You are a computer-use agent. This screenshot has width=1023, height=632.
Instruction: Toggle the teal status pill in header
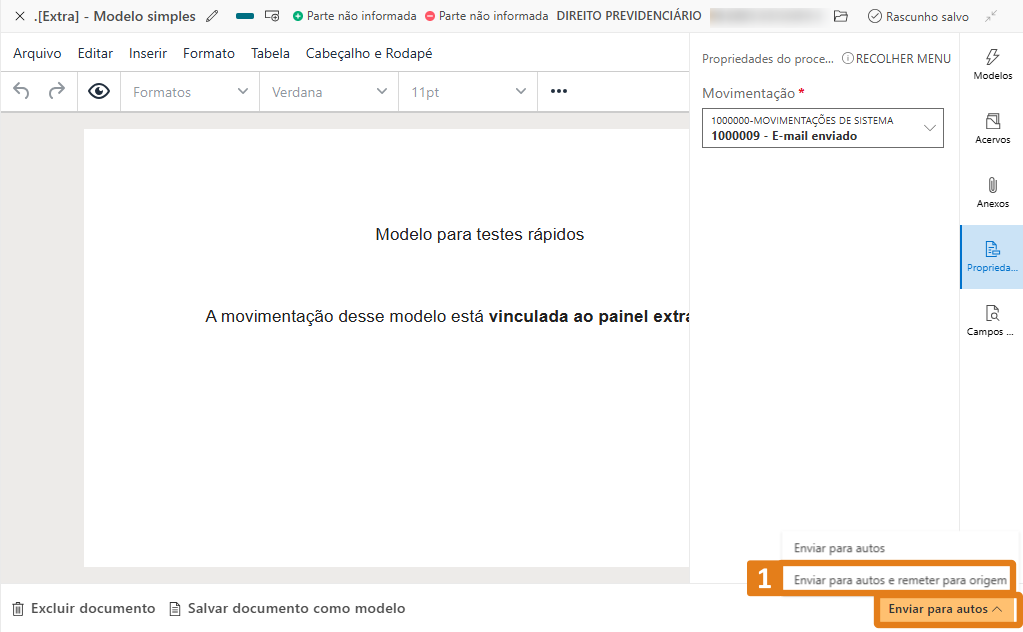point(245,17)
